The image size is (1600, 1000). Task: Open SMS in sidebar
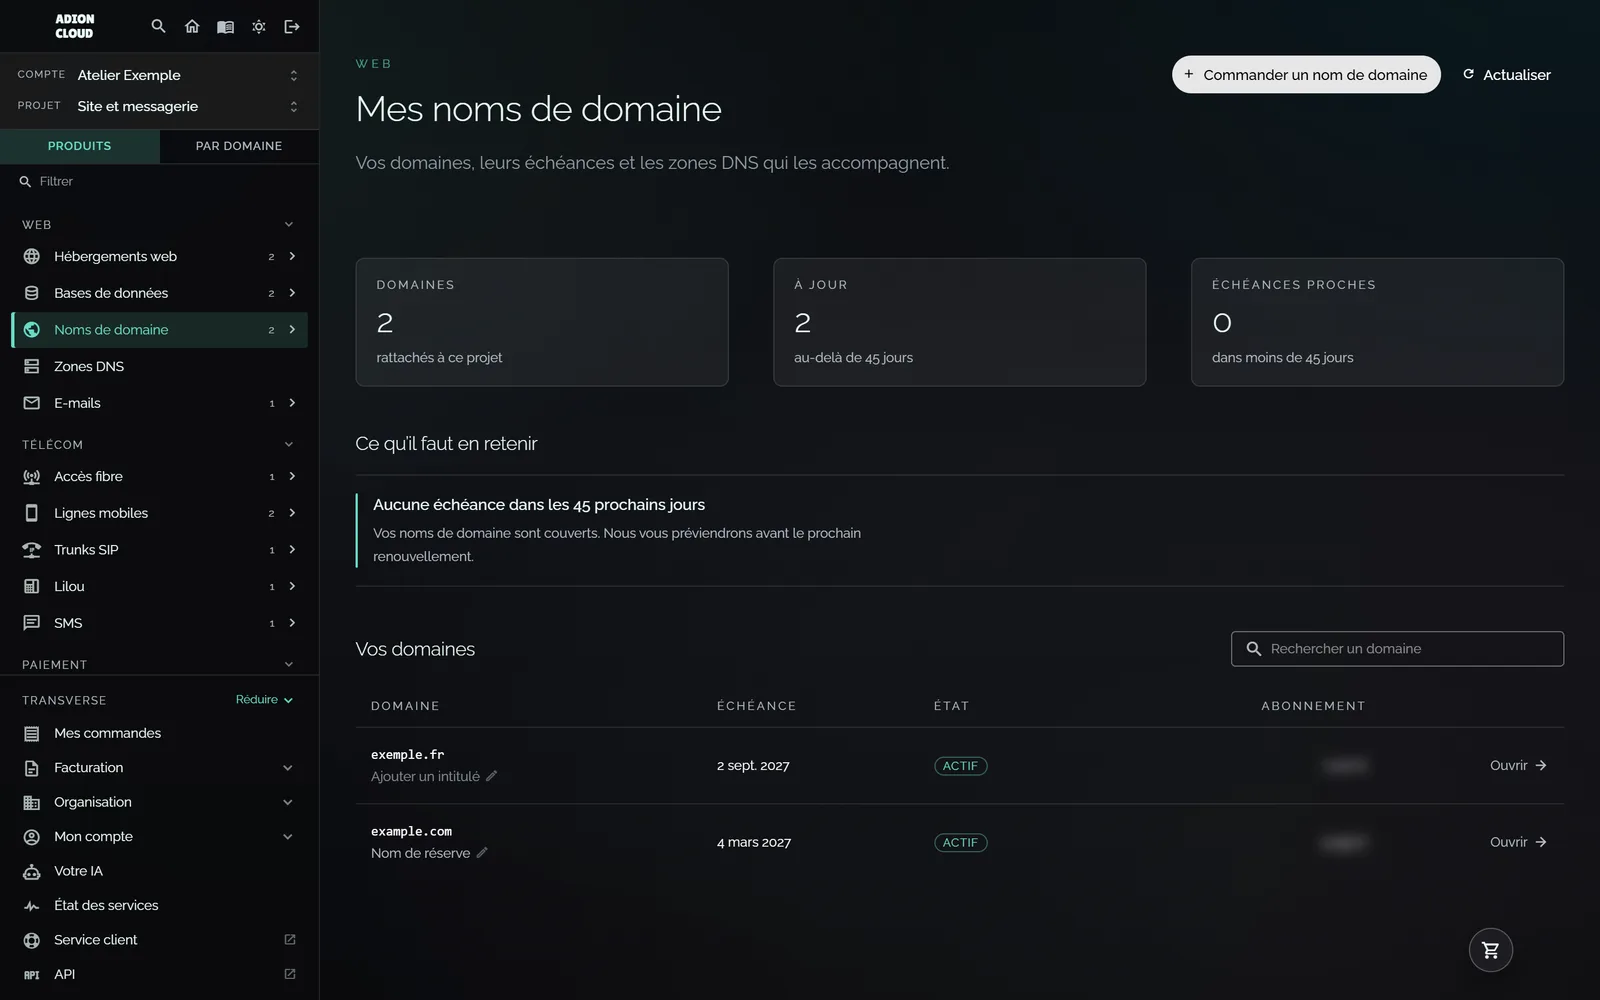(160, 623)
